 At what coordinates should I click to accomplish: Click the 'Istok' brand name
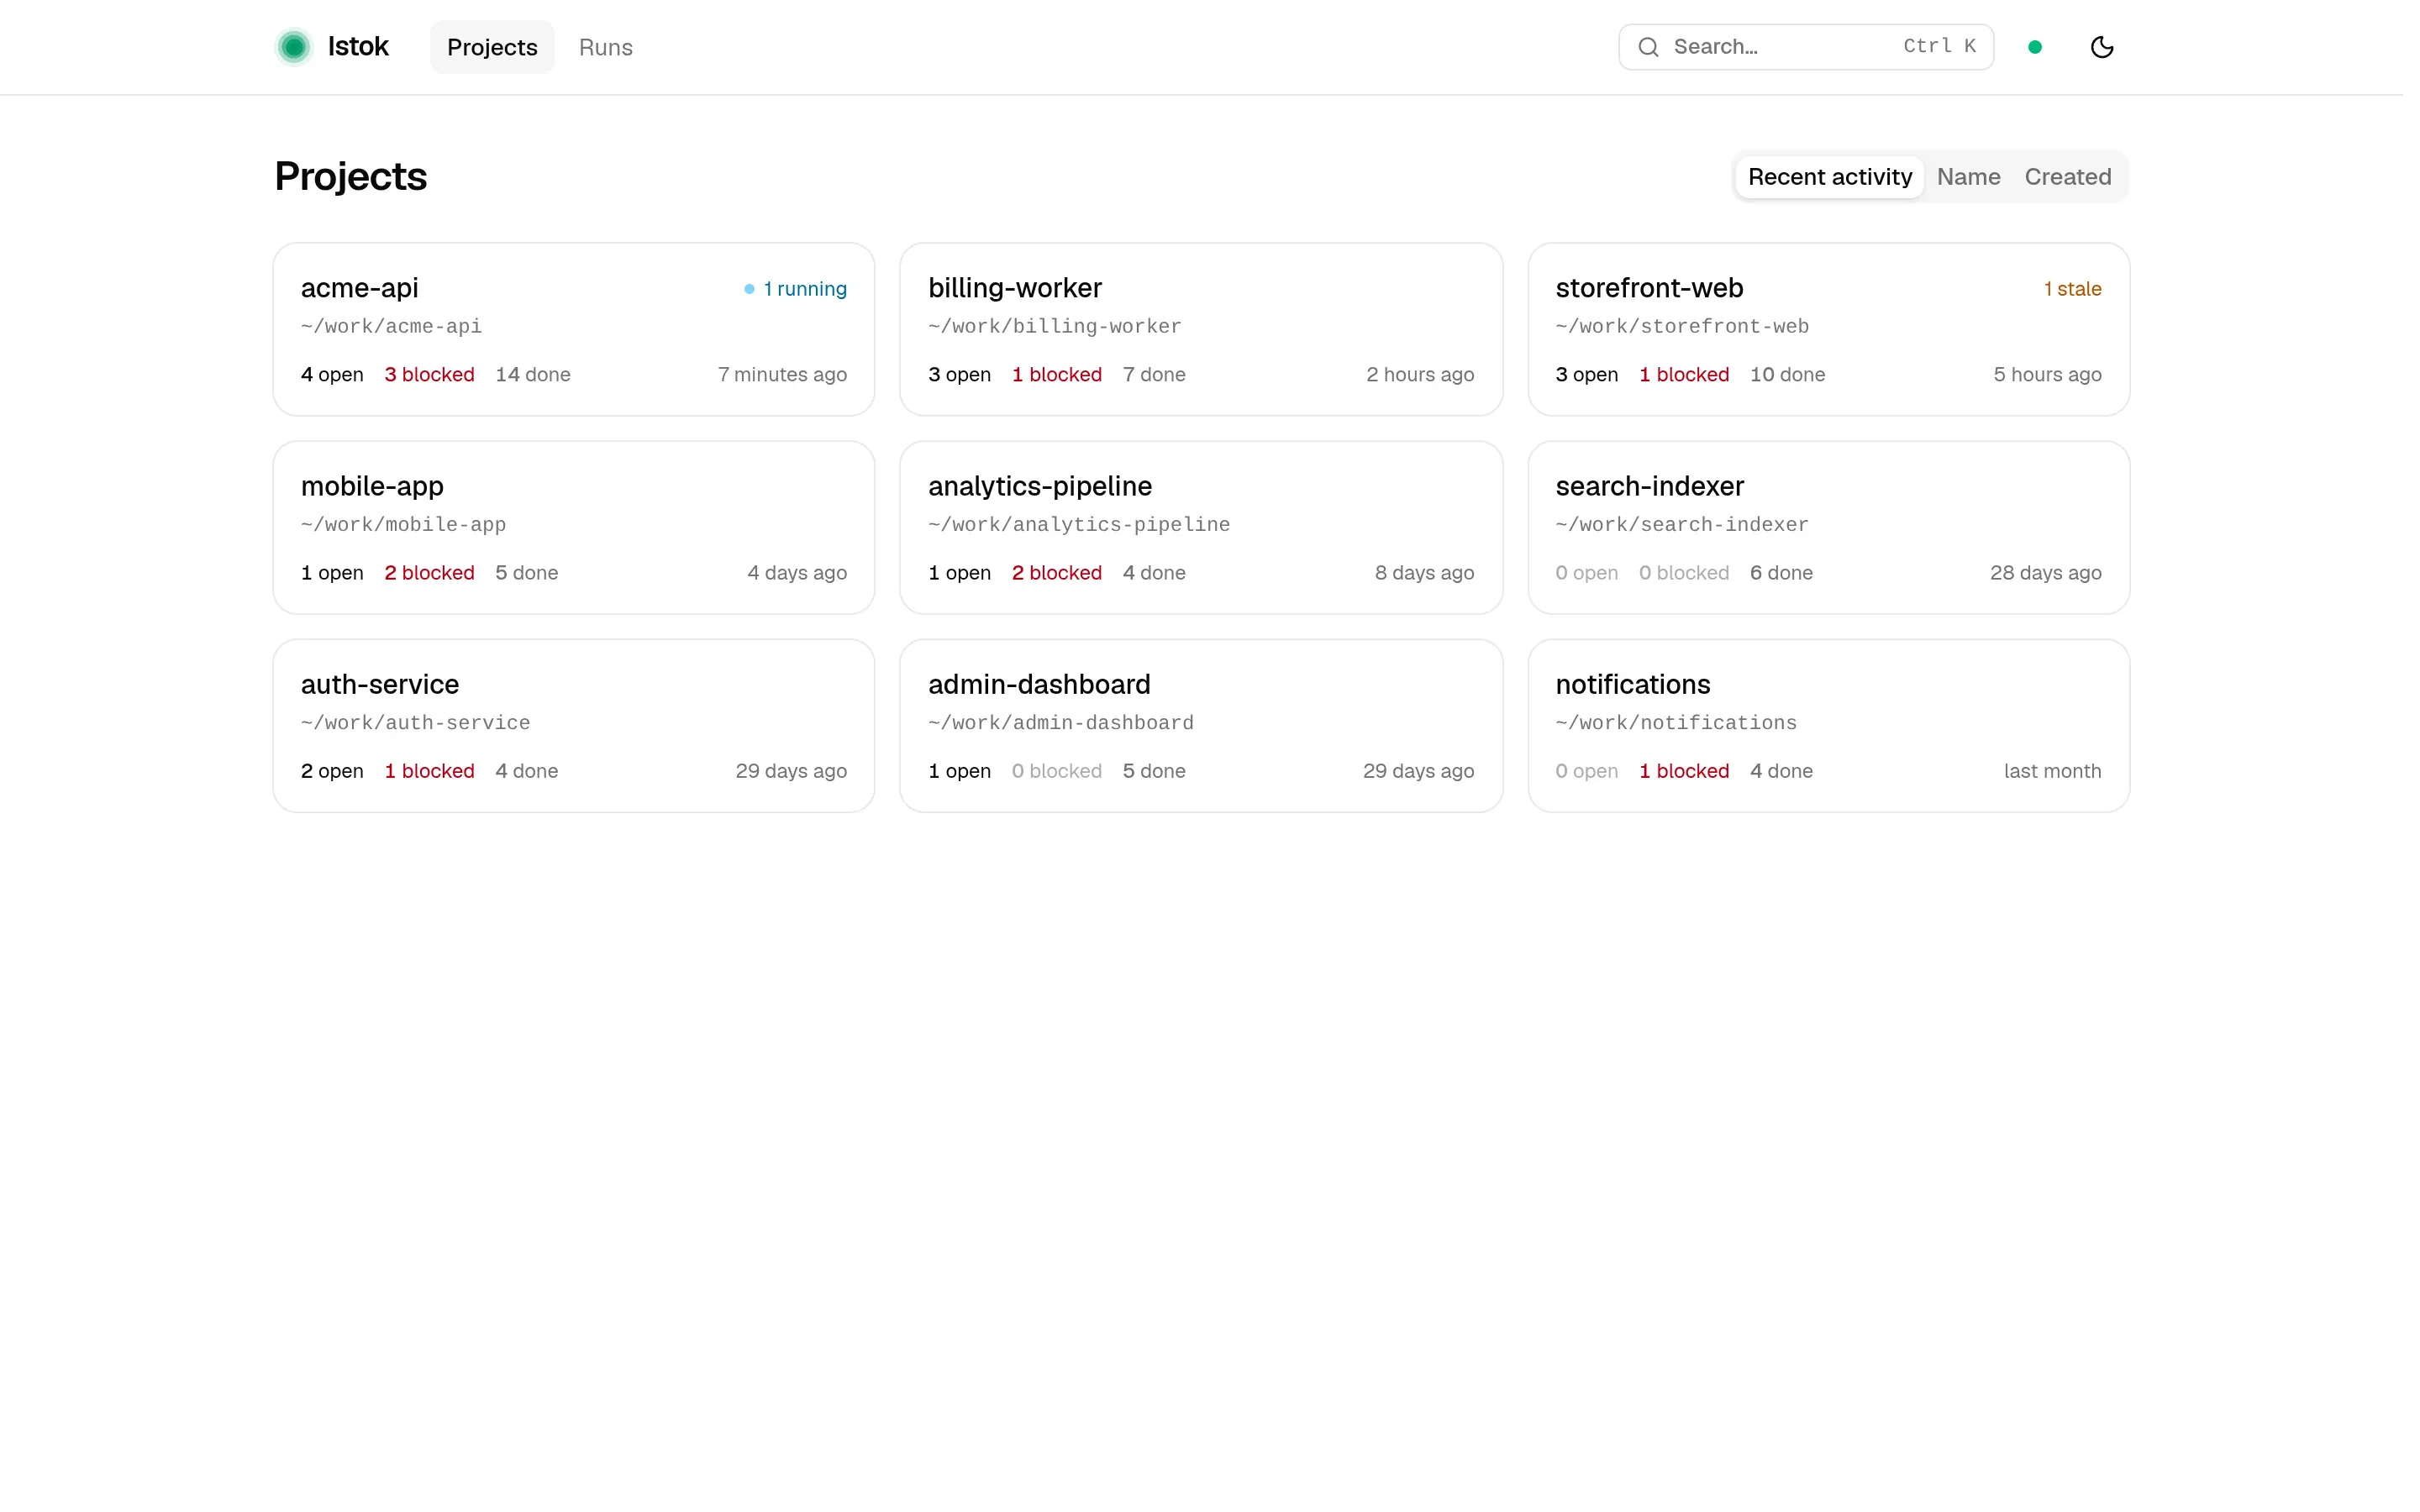point(358,47)
